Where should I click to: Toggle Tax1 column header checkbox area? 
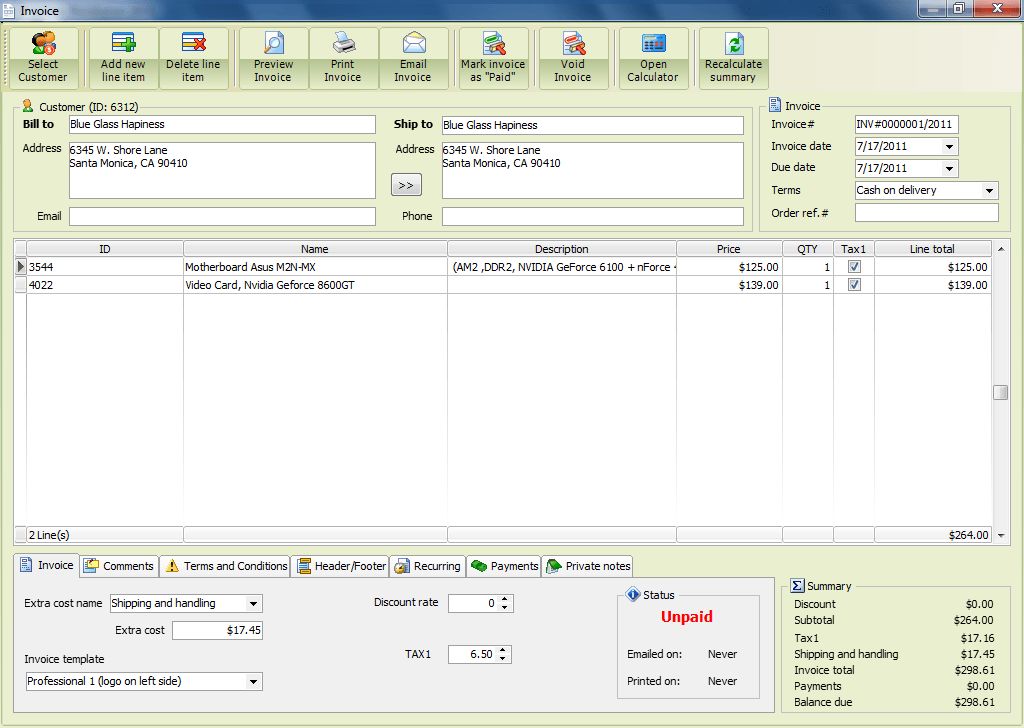[854, 248]
